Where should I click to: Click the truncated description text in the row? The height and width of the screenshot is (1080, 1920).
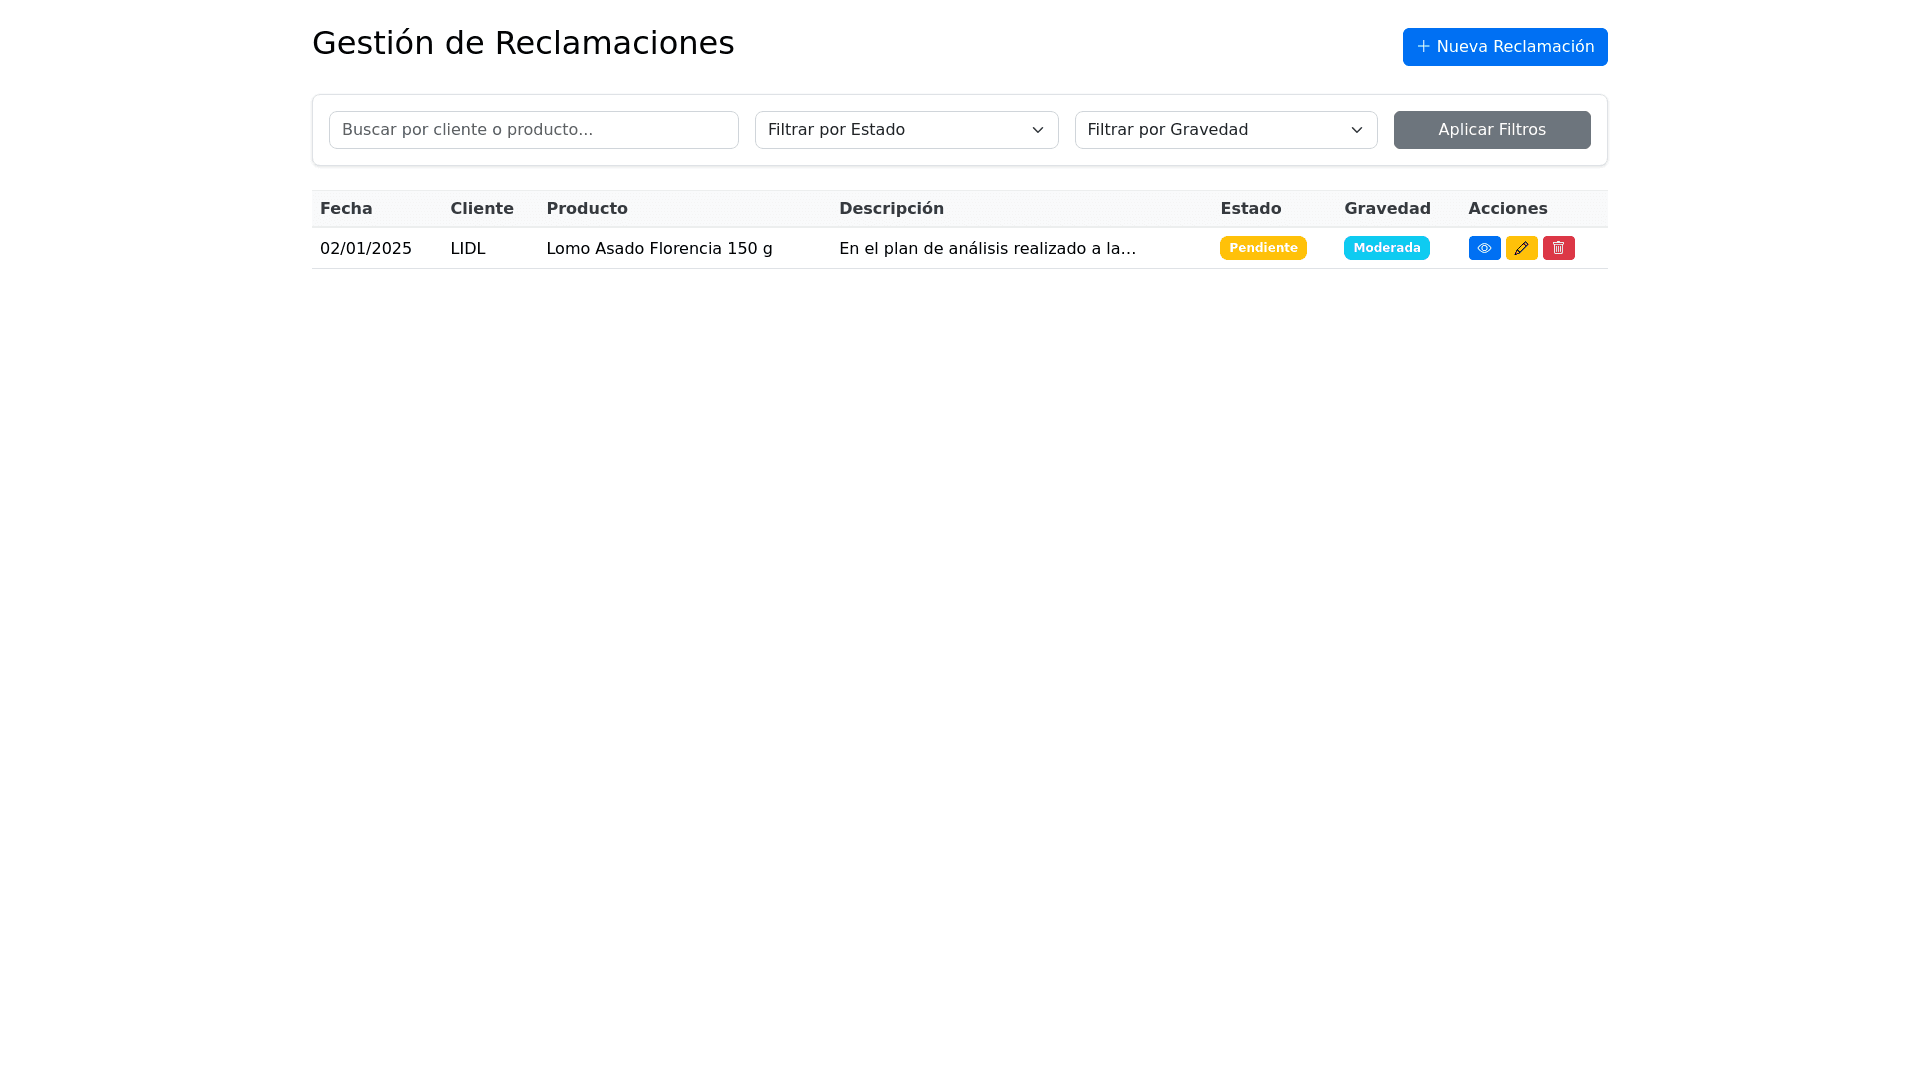(987, 249)
